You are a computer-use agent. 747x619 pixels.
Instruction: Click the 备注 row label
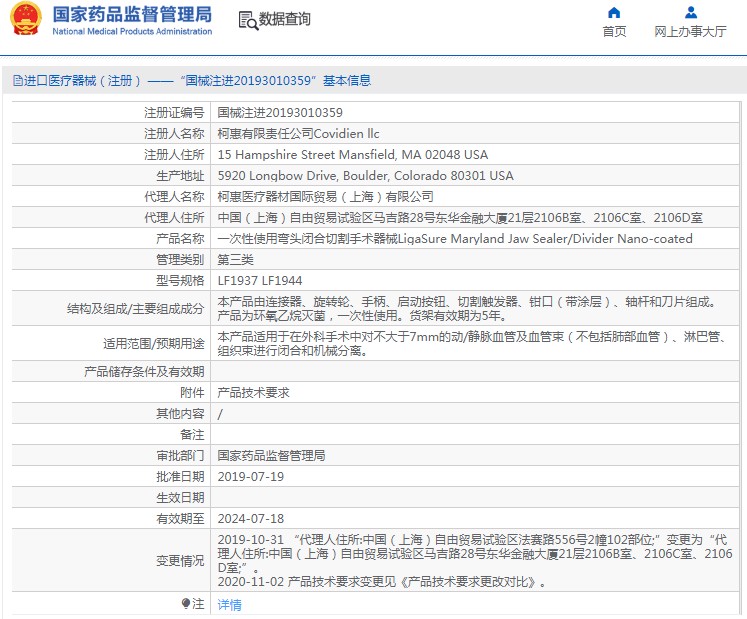(x=192, y=435)
